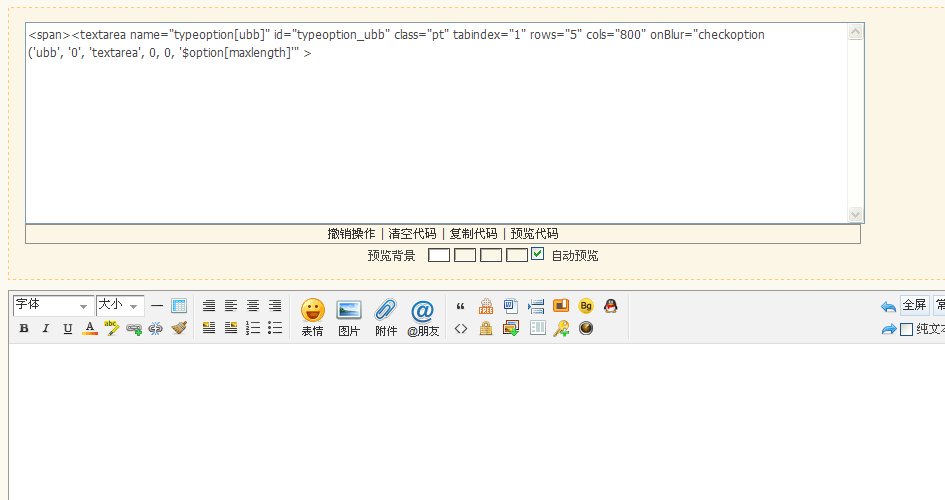This screenshot has height=500, width=945.
Task: Toggle italic formatting
Action: (x=45, y=328)
